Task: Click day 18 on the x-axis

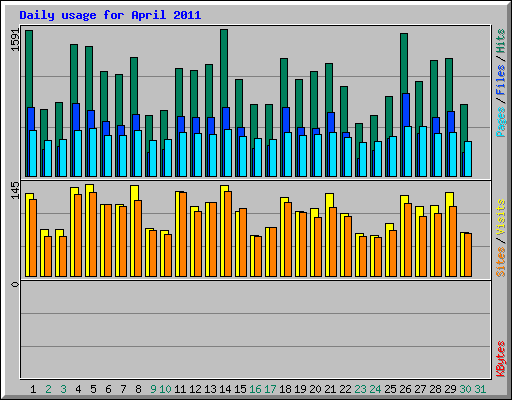Action: pos(285,389)
